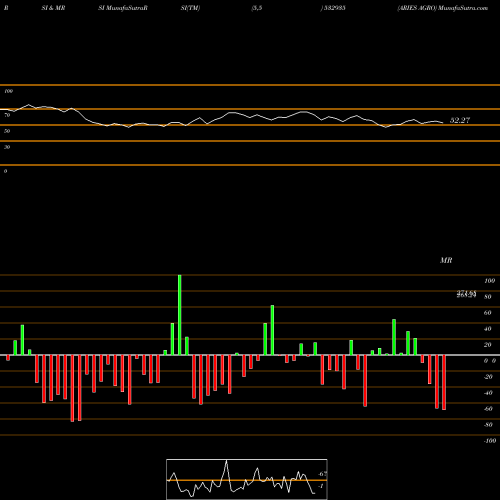This screenshot has height=500, width=500.
Task: Click the last red bar in histogram
Action: [x=444, y=382]
